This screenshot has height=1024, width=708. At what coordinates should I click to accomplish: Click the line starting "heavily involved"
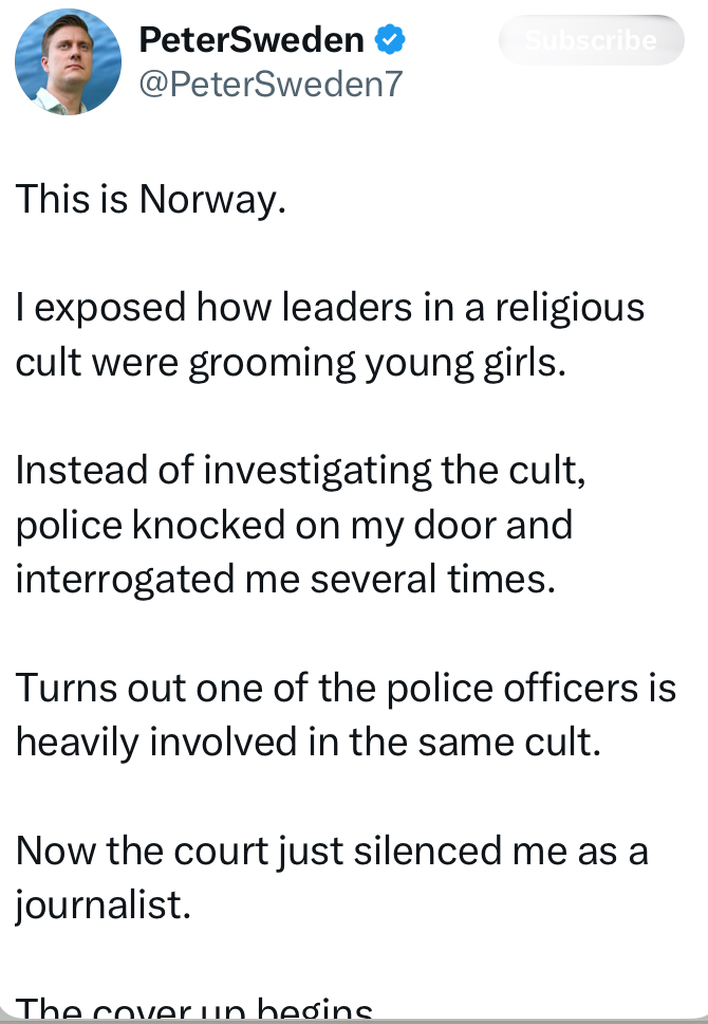(x=308, y=741)
